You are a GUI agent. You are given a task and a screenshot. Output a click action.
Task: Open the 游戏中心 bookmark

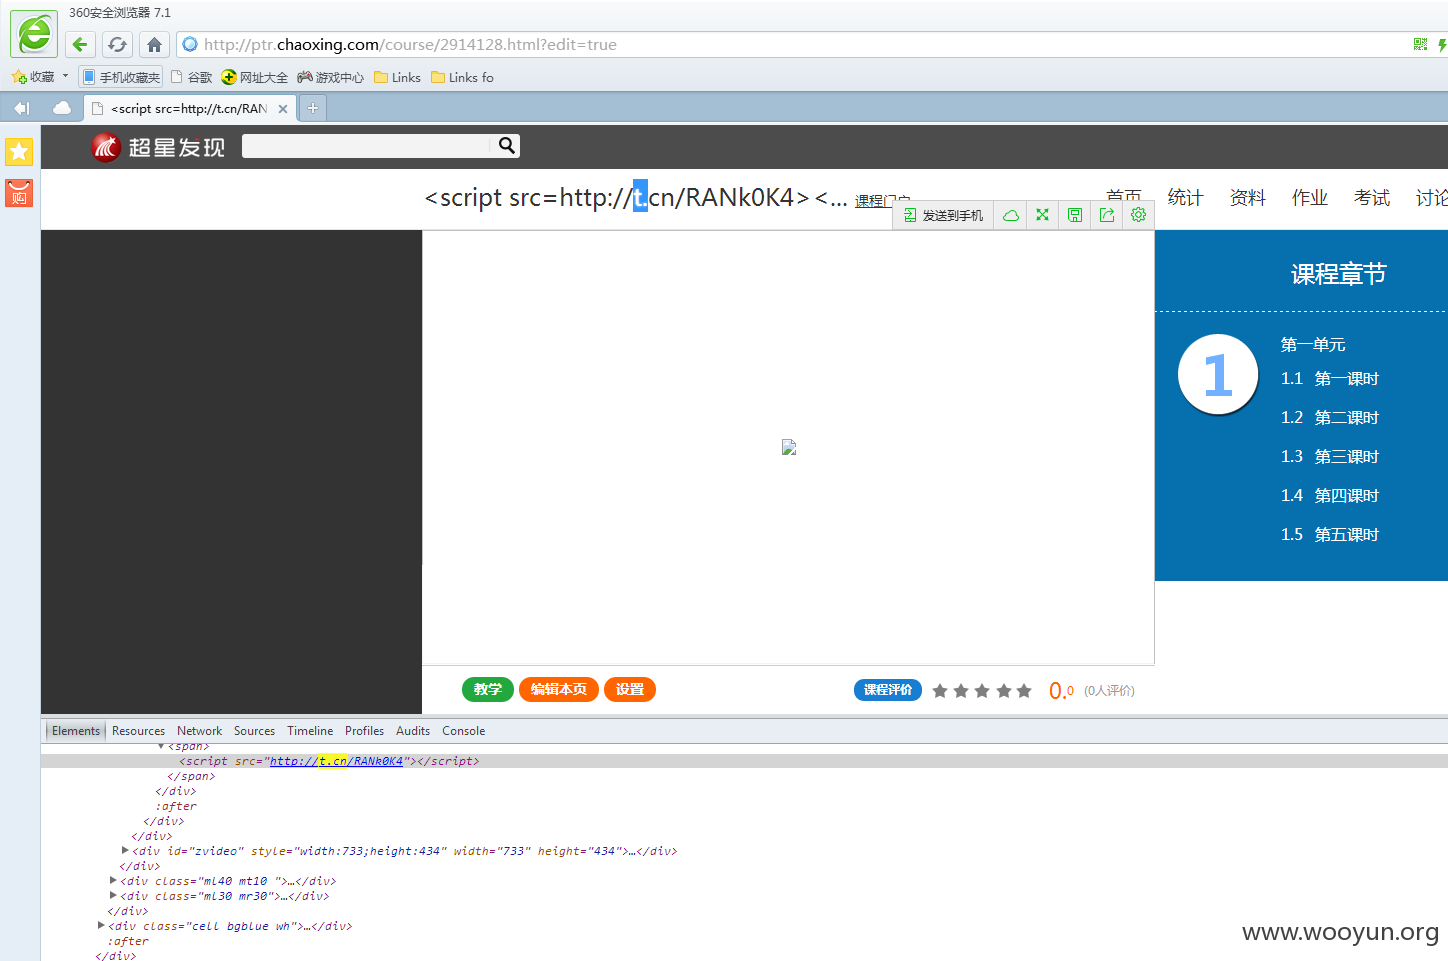point(331,77)
